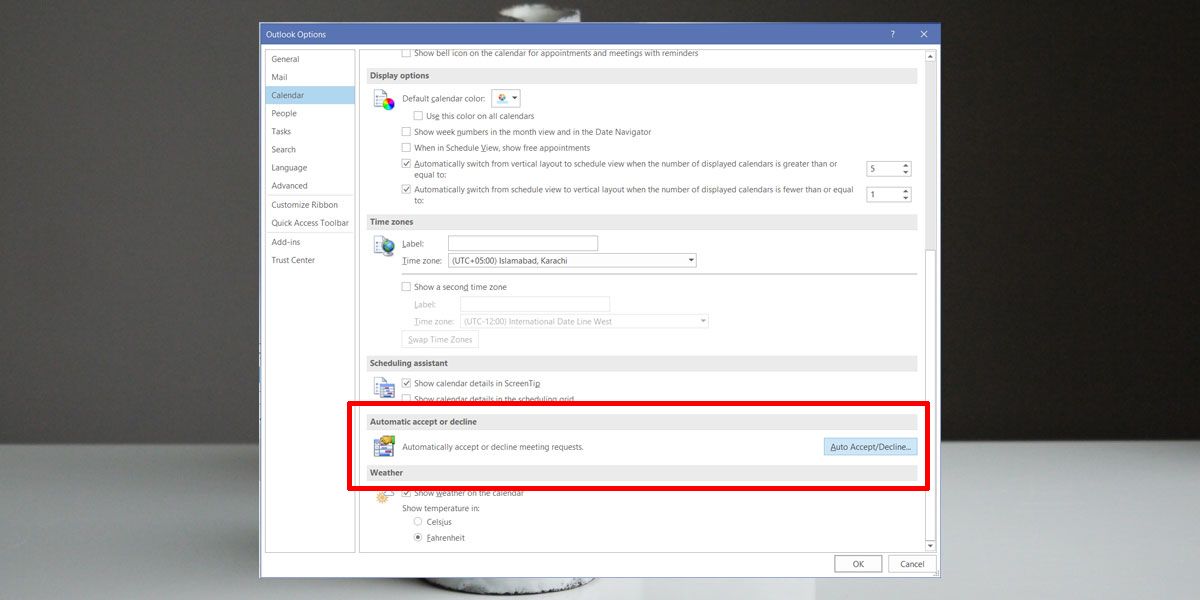Select the Celsius radio button

tap(418, 521)
